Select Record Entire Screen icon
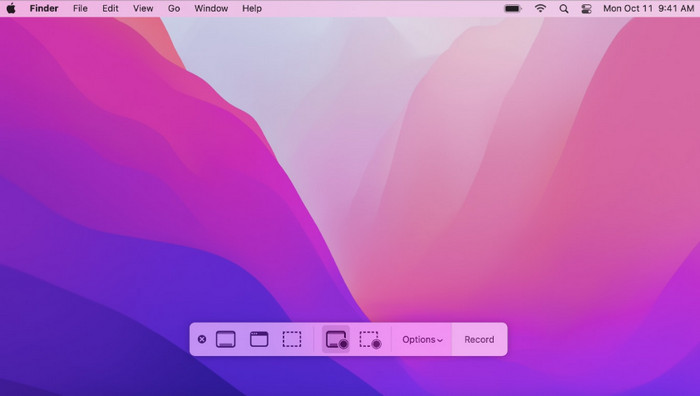 coord(336,339)
